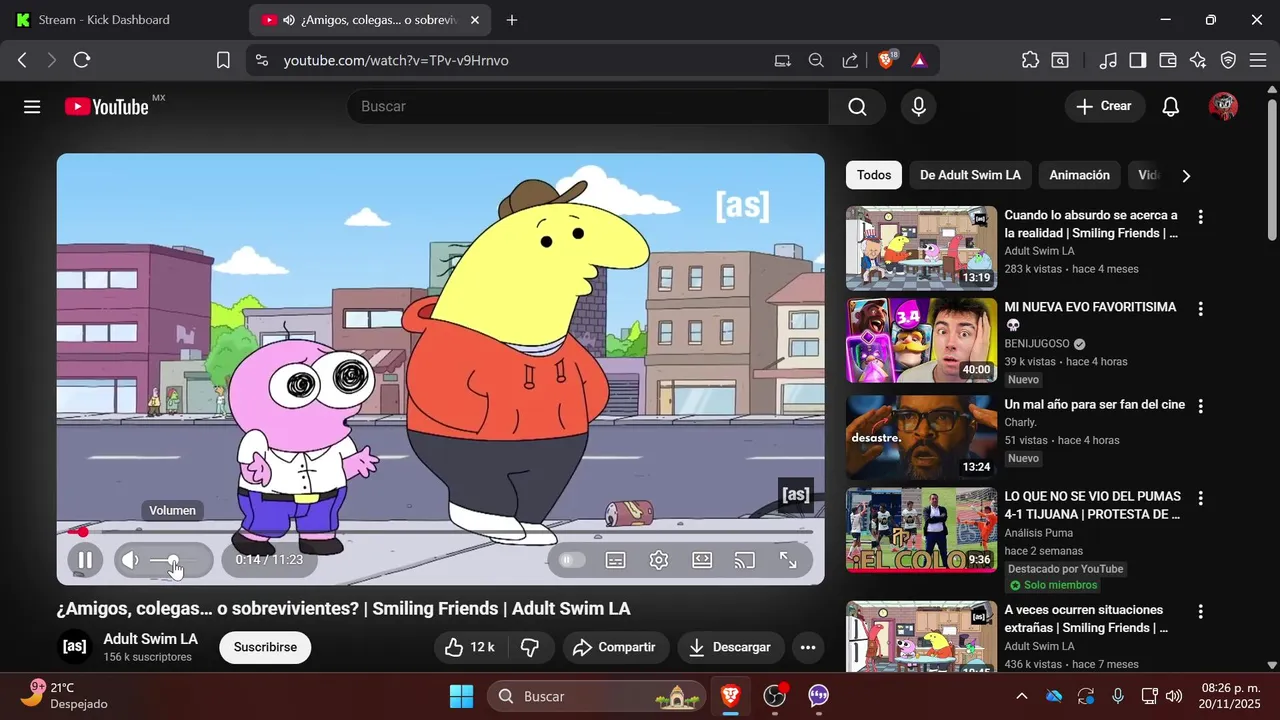The width and height of the screenshot is (1280, 720).
Task: Open Brave from the taskbar
Action: (731, 696)
